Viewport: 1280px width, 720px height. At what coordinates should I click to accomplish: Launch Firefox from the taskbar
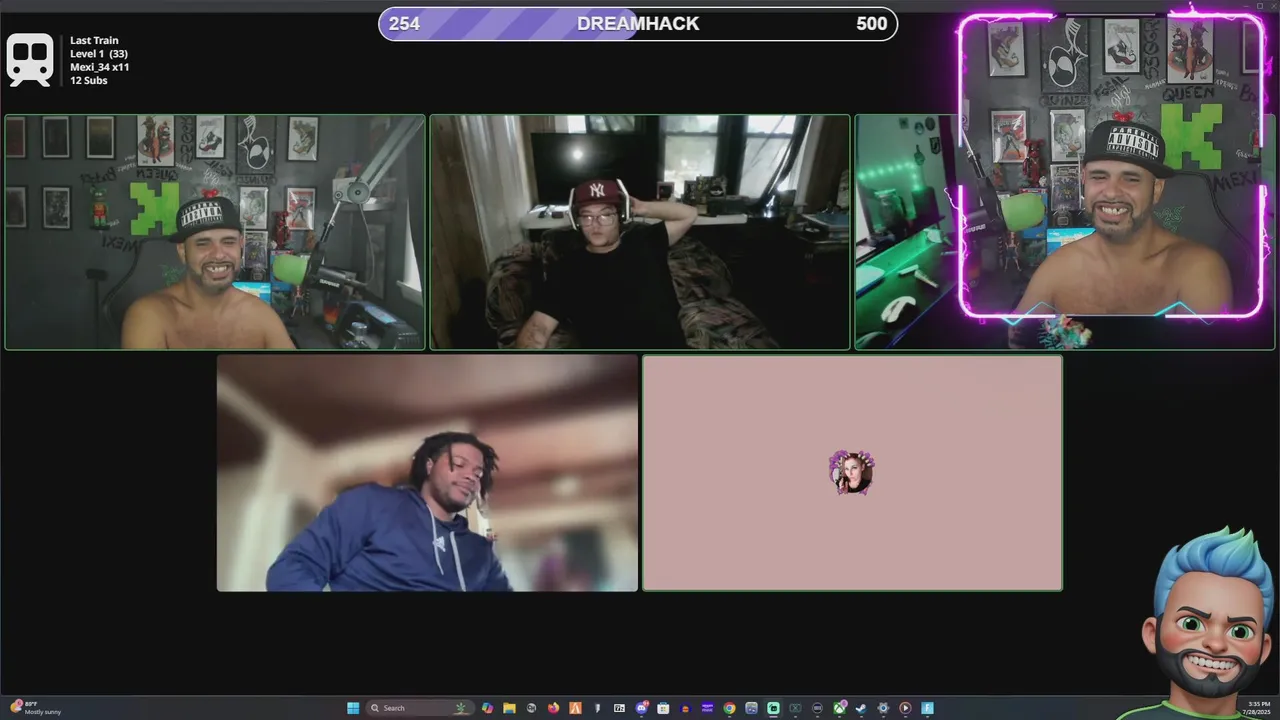pyautogui.click(x=553, y=708)
